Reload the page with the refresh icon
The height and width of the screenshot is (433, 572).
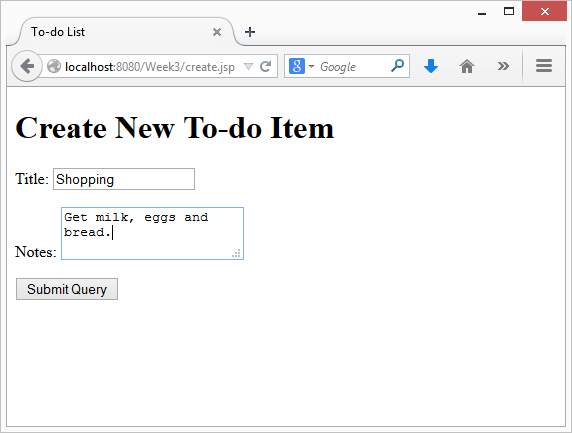(265, 66)
